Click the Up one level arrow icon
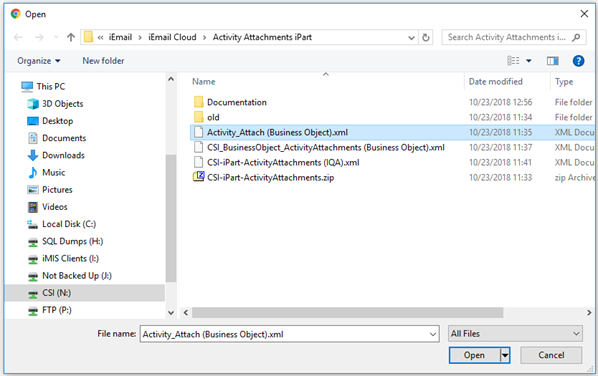598x376 pixels. 71,37
